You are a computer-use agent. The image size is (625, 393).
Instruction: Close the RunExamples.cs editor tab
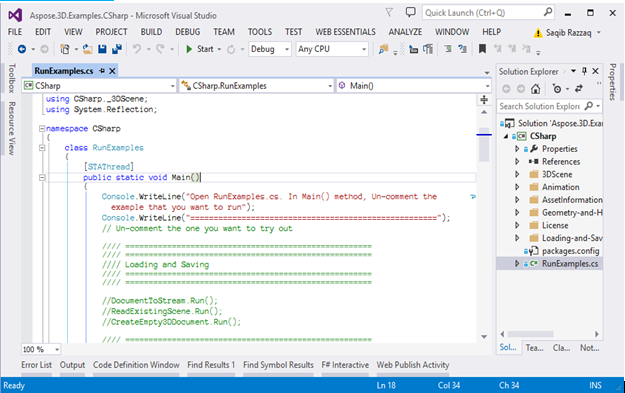[112, 71]
